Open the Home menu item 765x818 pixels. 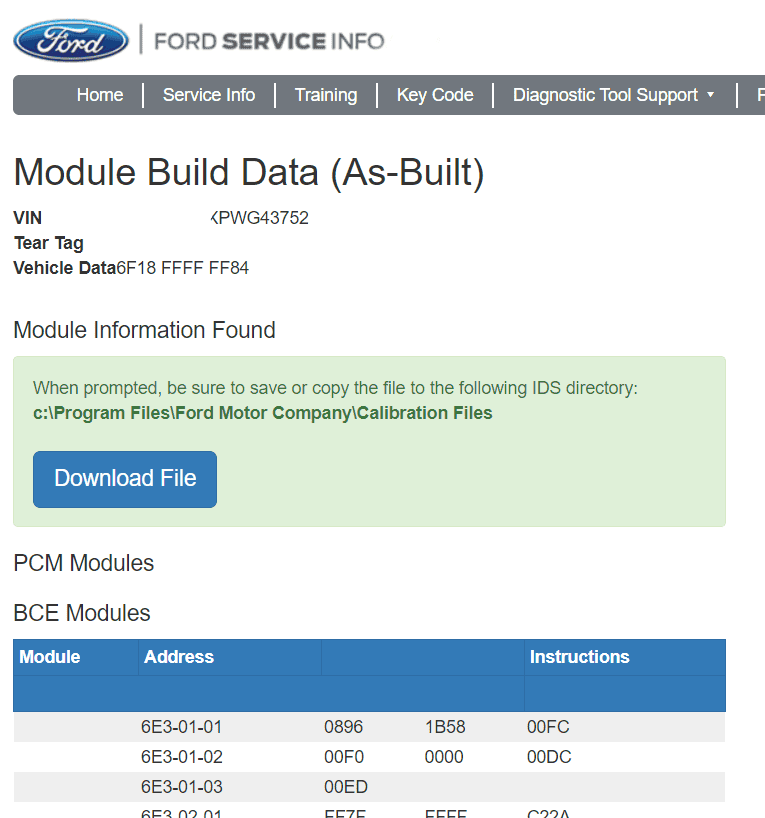click(x=100, y=95)
